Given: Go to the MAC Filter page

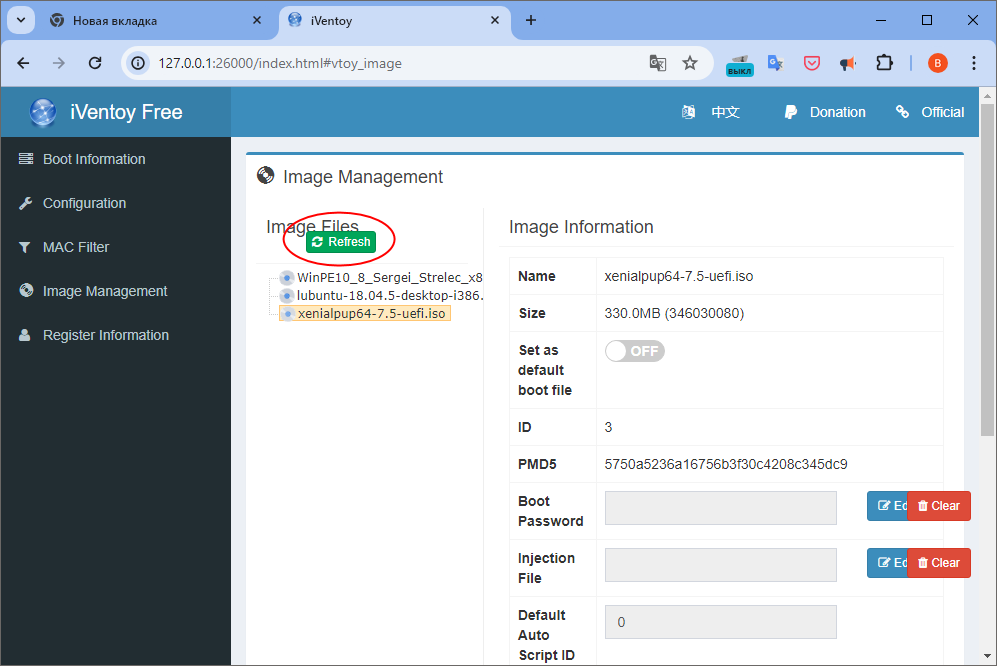Looking at the screenshot, I should tap(76, 247).
